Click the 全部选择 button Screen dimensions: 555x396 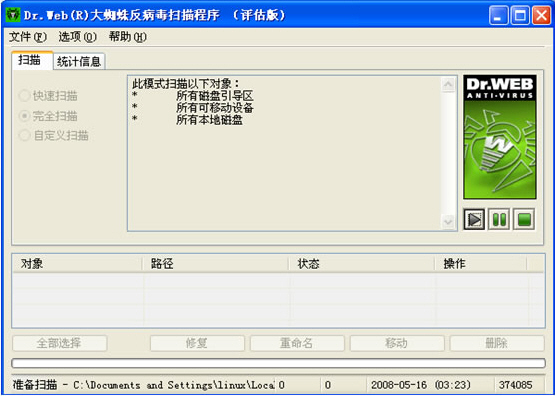click(x=59, y=343)
